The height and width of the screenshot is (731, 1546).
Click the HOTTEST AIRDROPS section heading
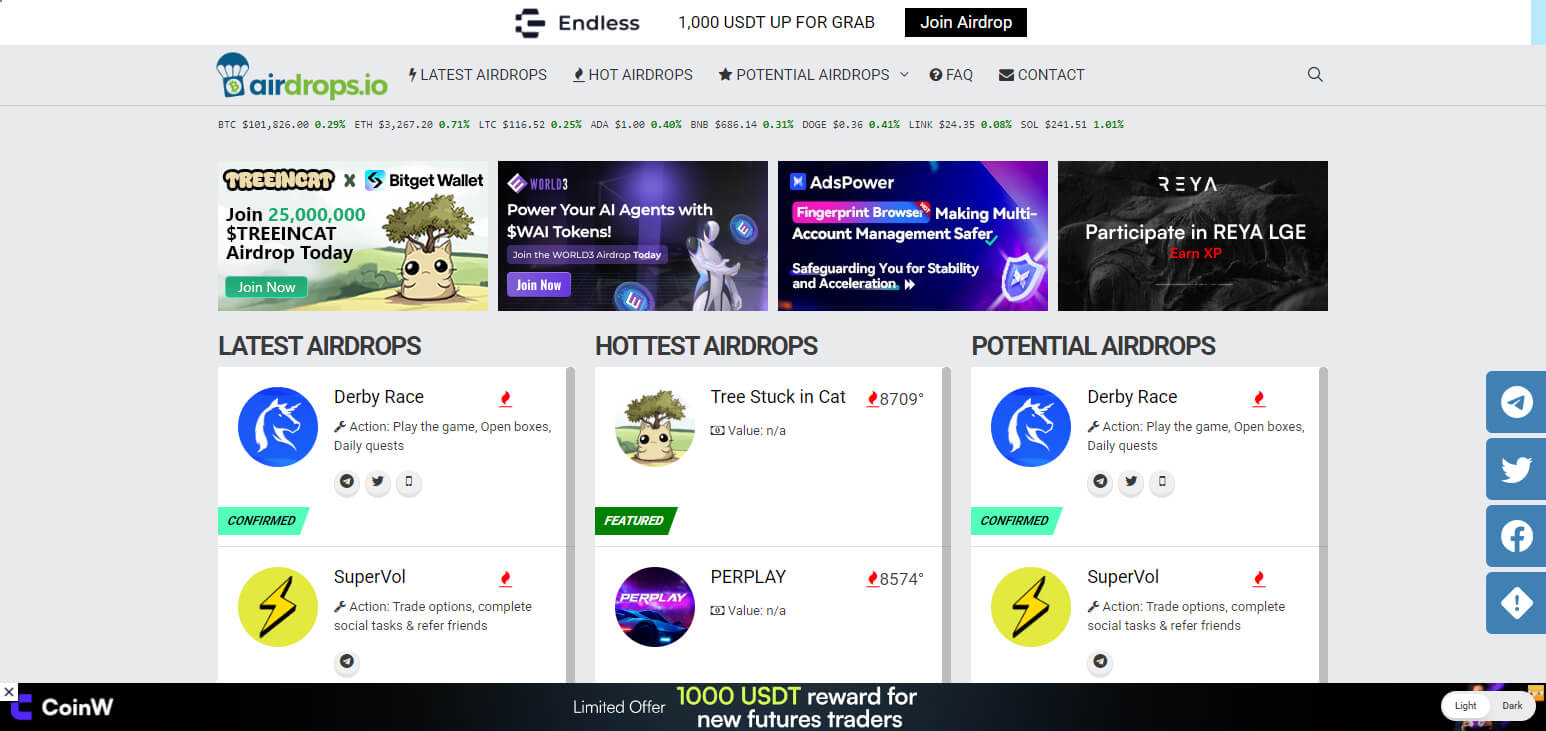point(707,346)
